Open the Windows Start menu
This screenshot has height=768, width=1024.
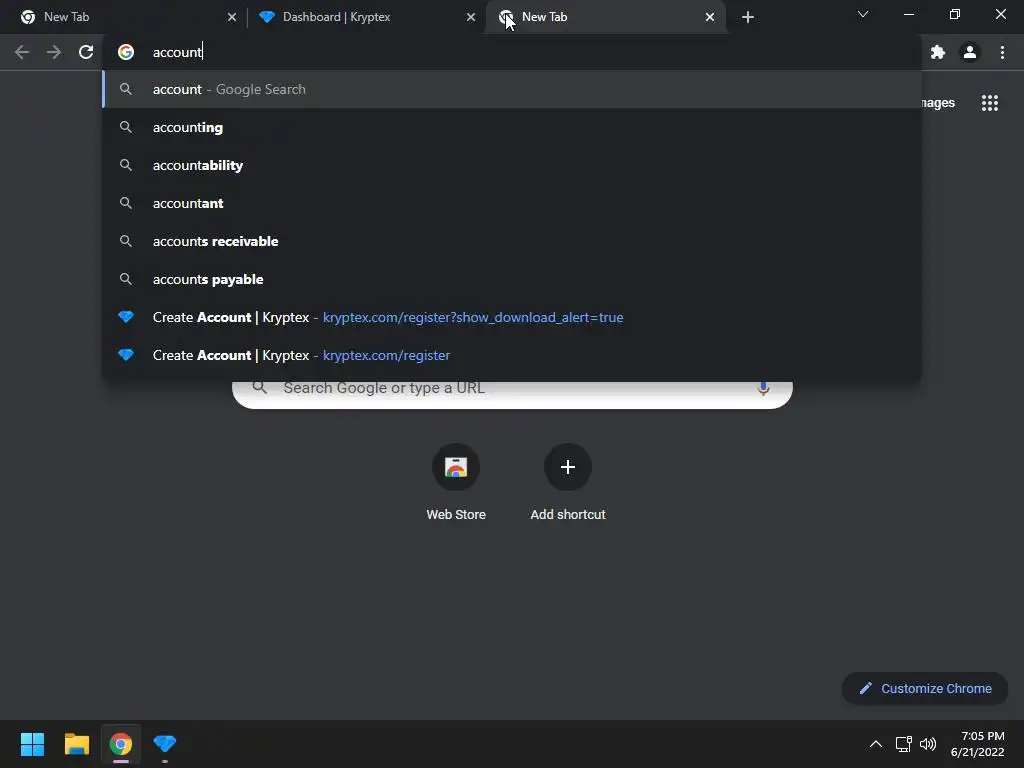(32, 744)
